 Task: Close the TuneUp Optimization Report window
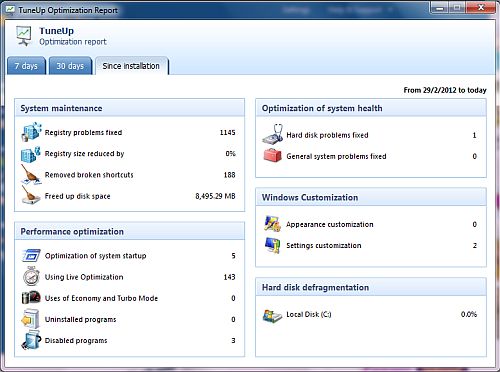click(x=481, y=8)
